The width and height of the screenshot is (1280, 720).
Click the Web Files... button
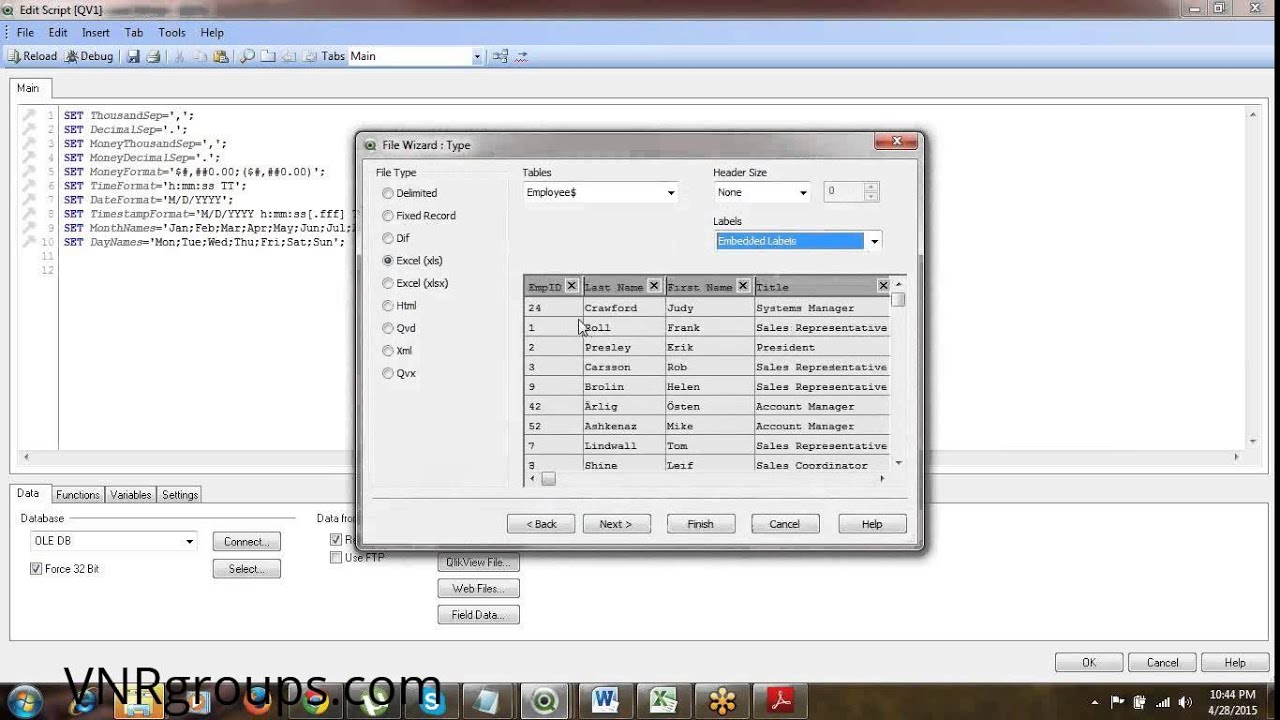point(478,589)
